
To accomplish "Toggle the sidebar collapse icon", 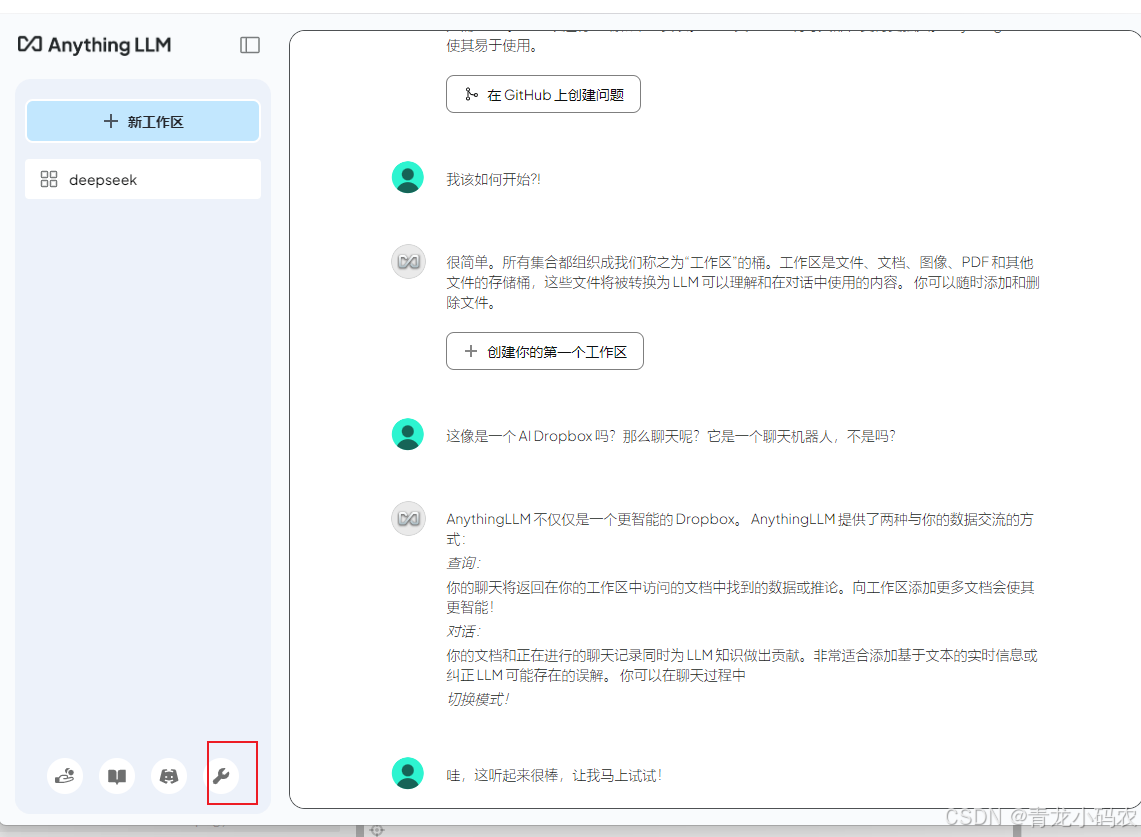I will tap(250, 45).
